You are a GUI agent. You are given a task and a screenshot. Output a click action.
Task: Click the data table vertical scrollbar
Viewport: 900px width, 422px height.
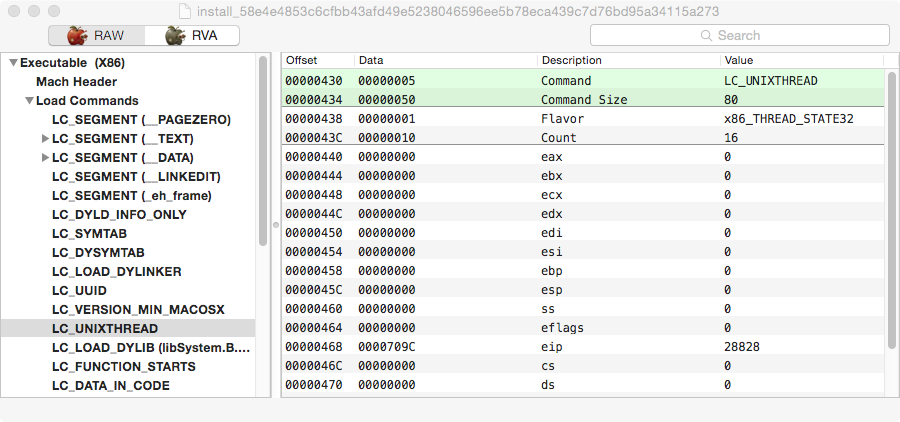tap(890, 200)
